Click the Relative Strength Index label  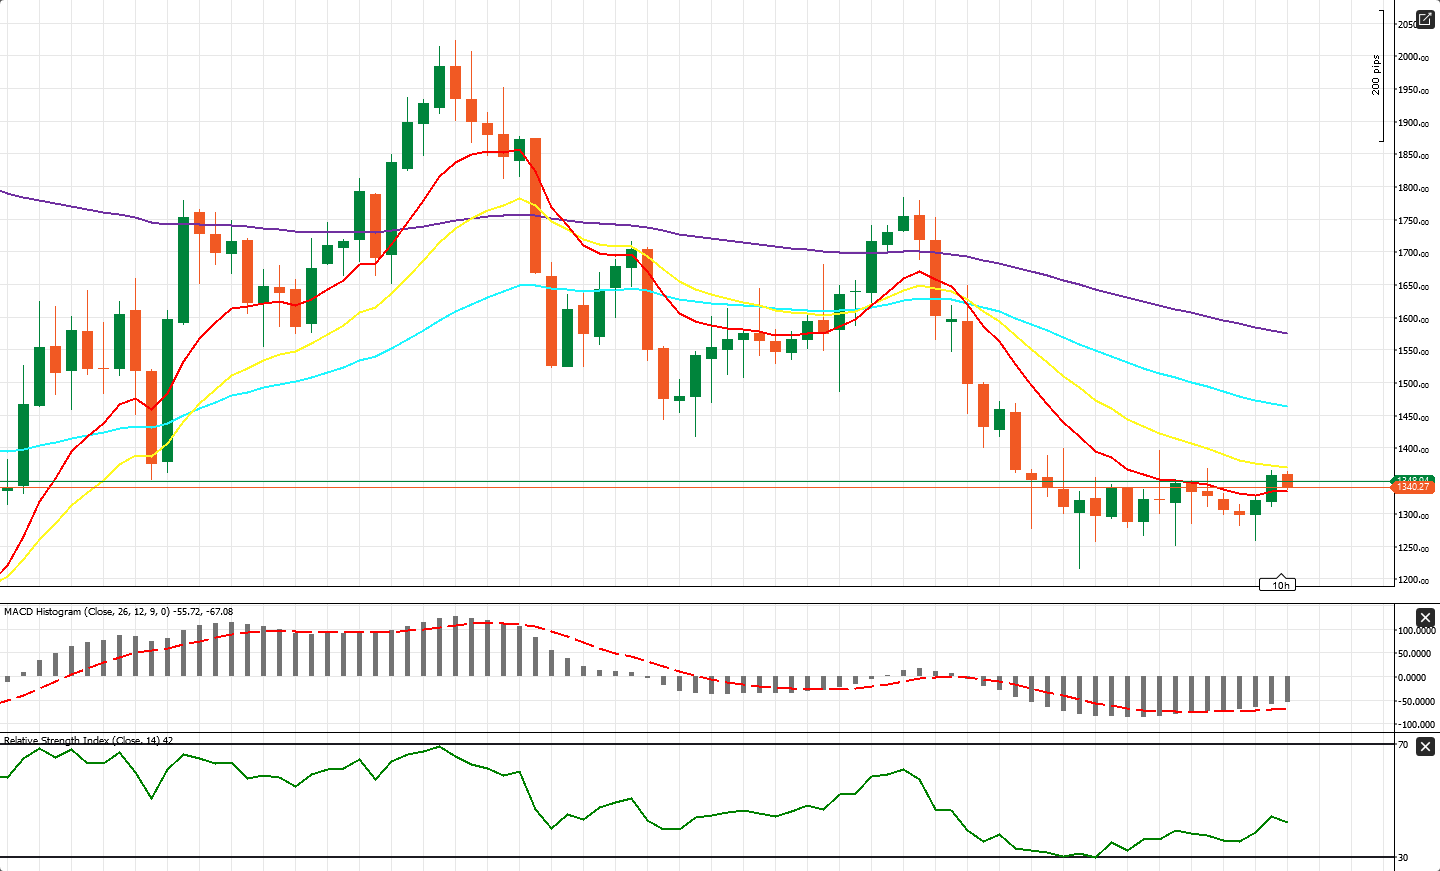88,740
